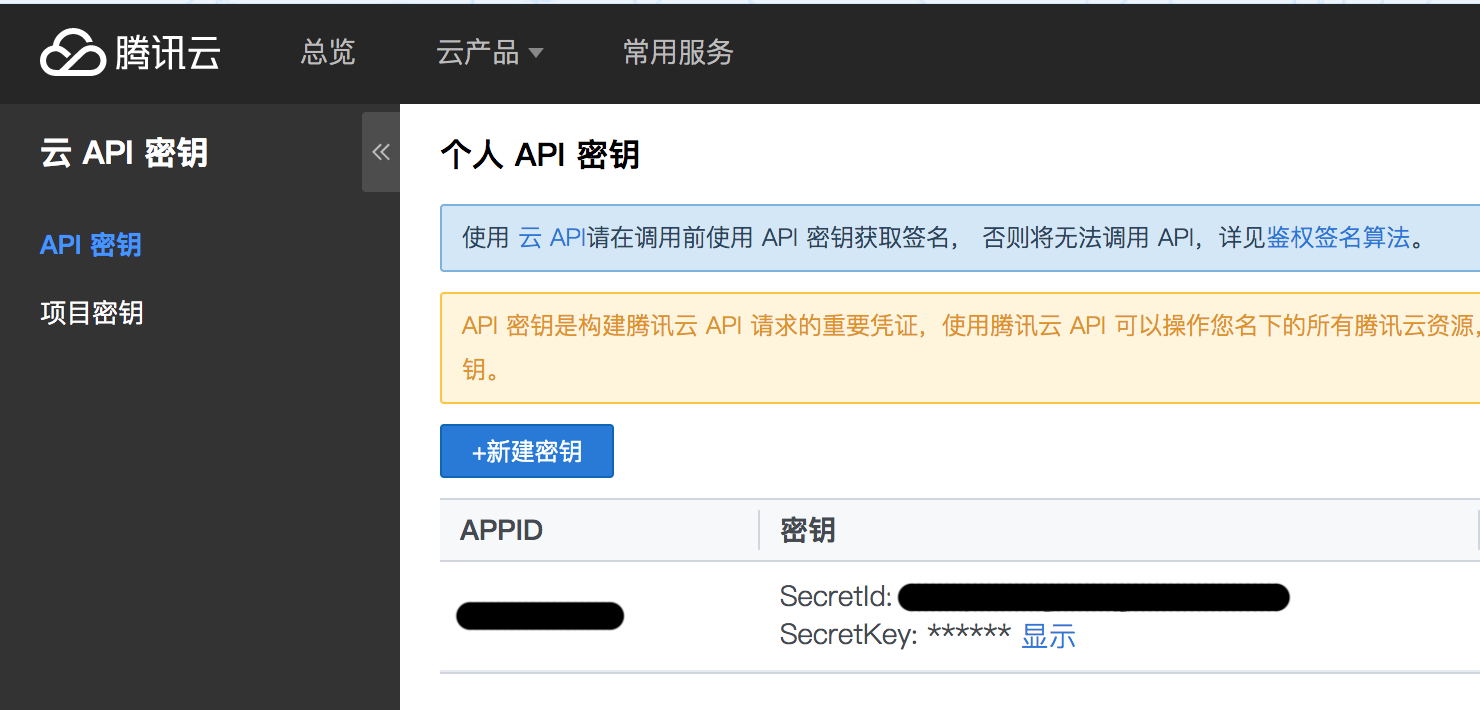Collapse the sidebar with the double-chevron
Viewport: 1480px width, 710px height.
[380, 152]
